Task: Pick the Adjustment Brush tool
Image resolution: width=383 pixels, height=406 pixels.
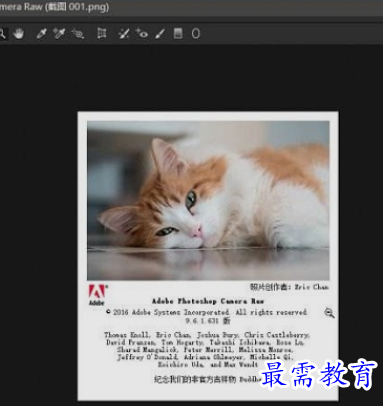Action: pyautogui.click(x=160, y=33)
